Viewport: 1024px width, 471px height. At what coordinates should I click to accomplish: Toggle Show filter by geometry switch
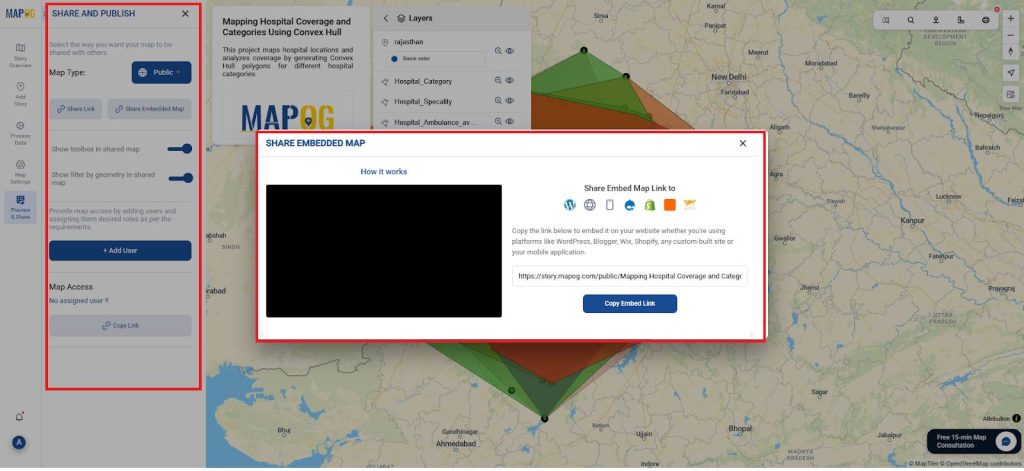(x=180, y=178)
